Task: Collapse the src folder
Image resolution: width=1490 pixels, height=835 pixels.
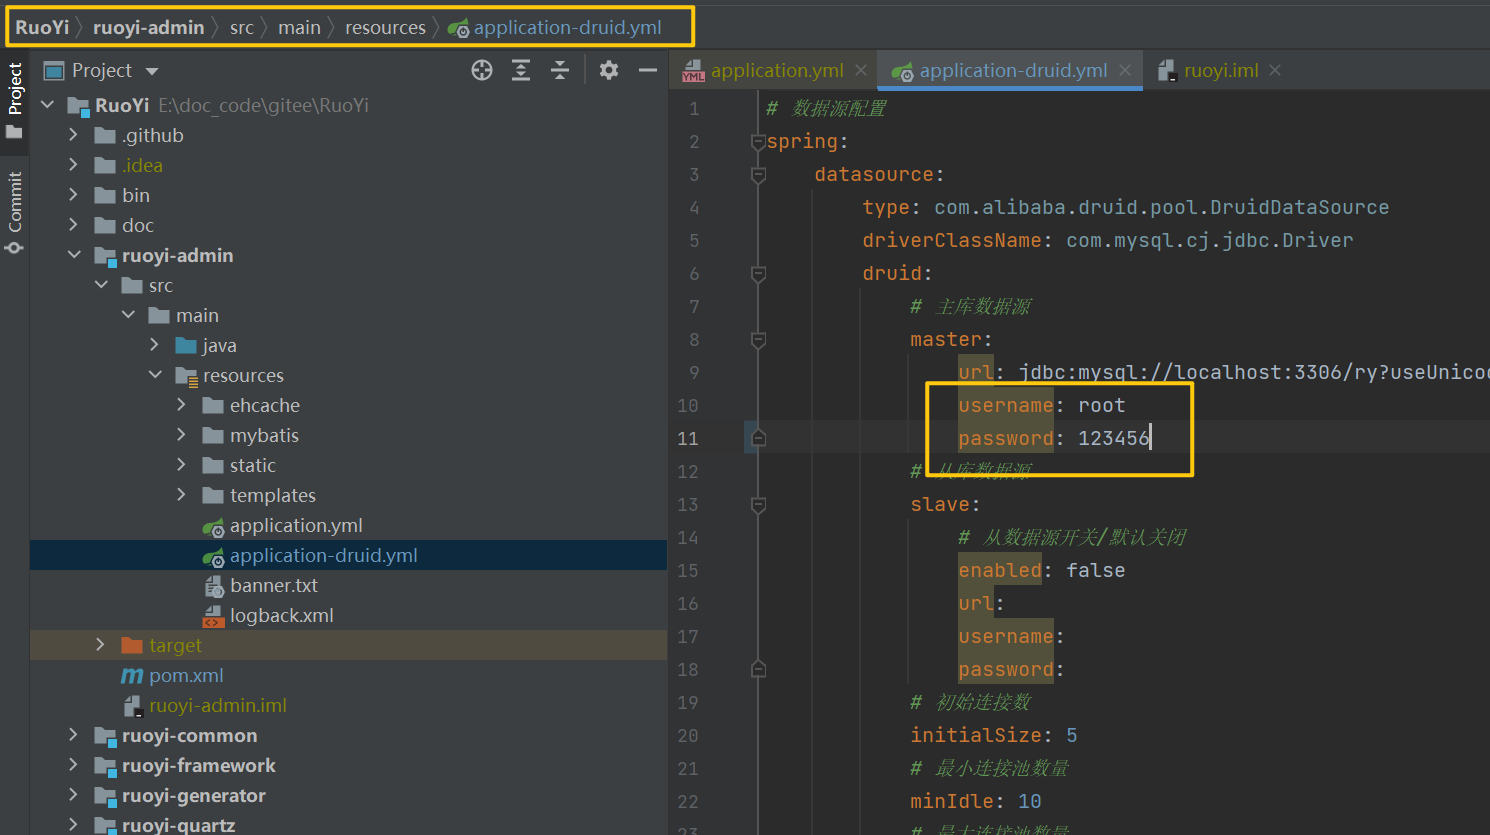Action: click(101, 284)
